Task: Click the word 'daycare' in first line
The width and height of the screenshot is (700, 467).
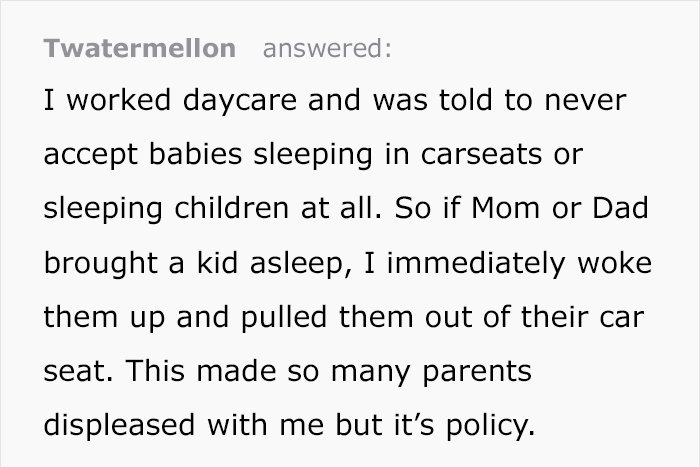Action: [240, 100]
